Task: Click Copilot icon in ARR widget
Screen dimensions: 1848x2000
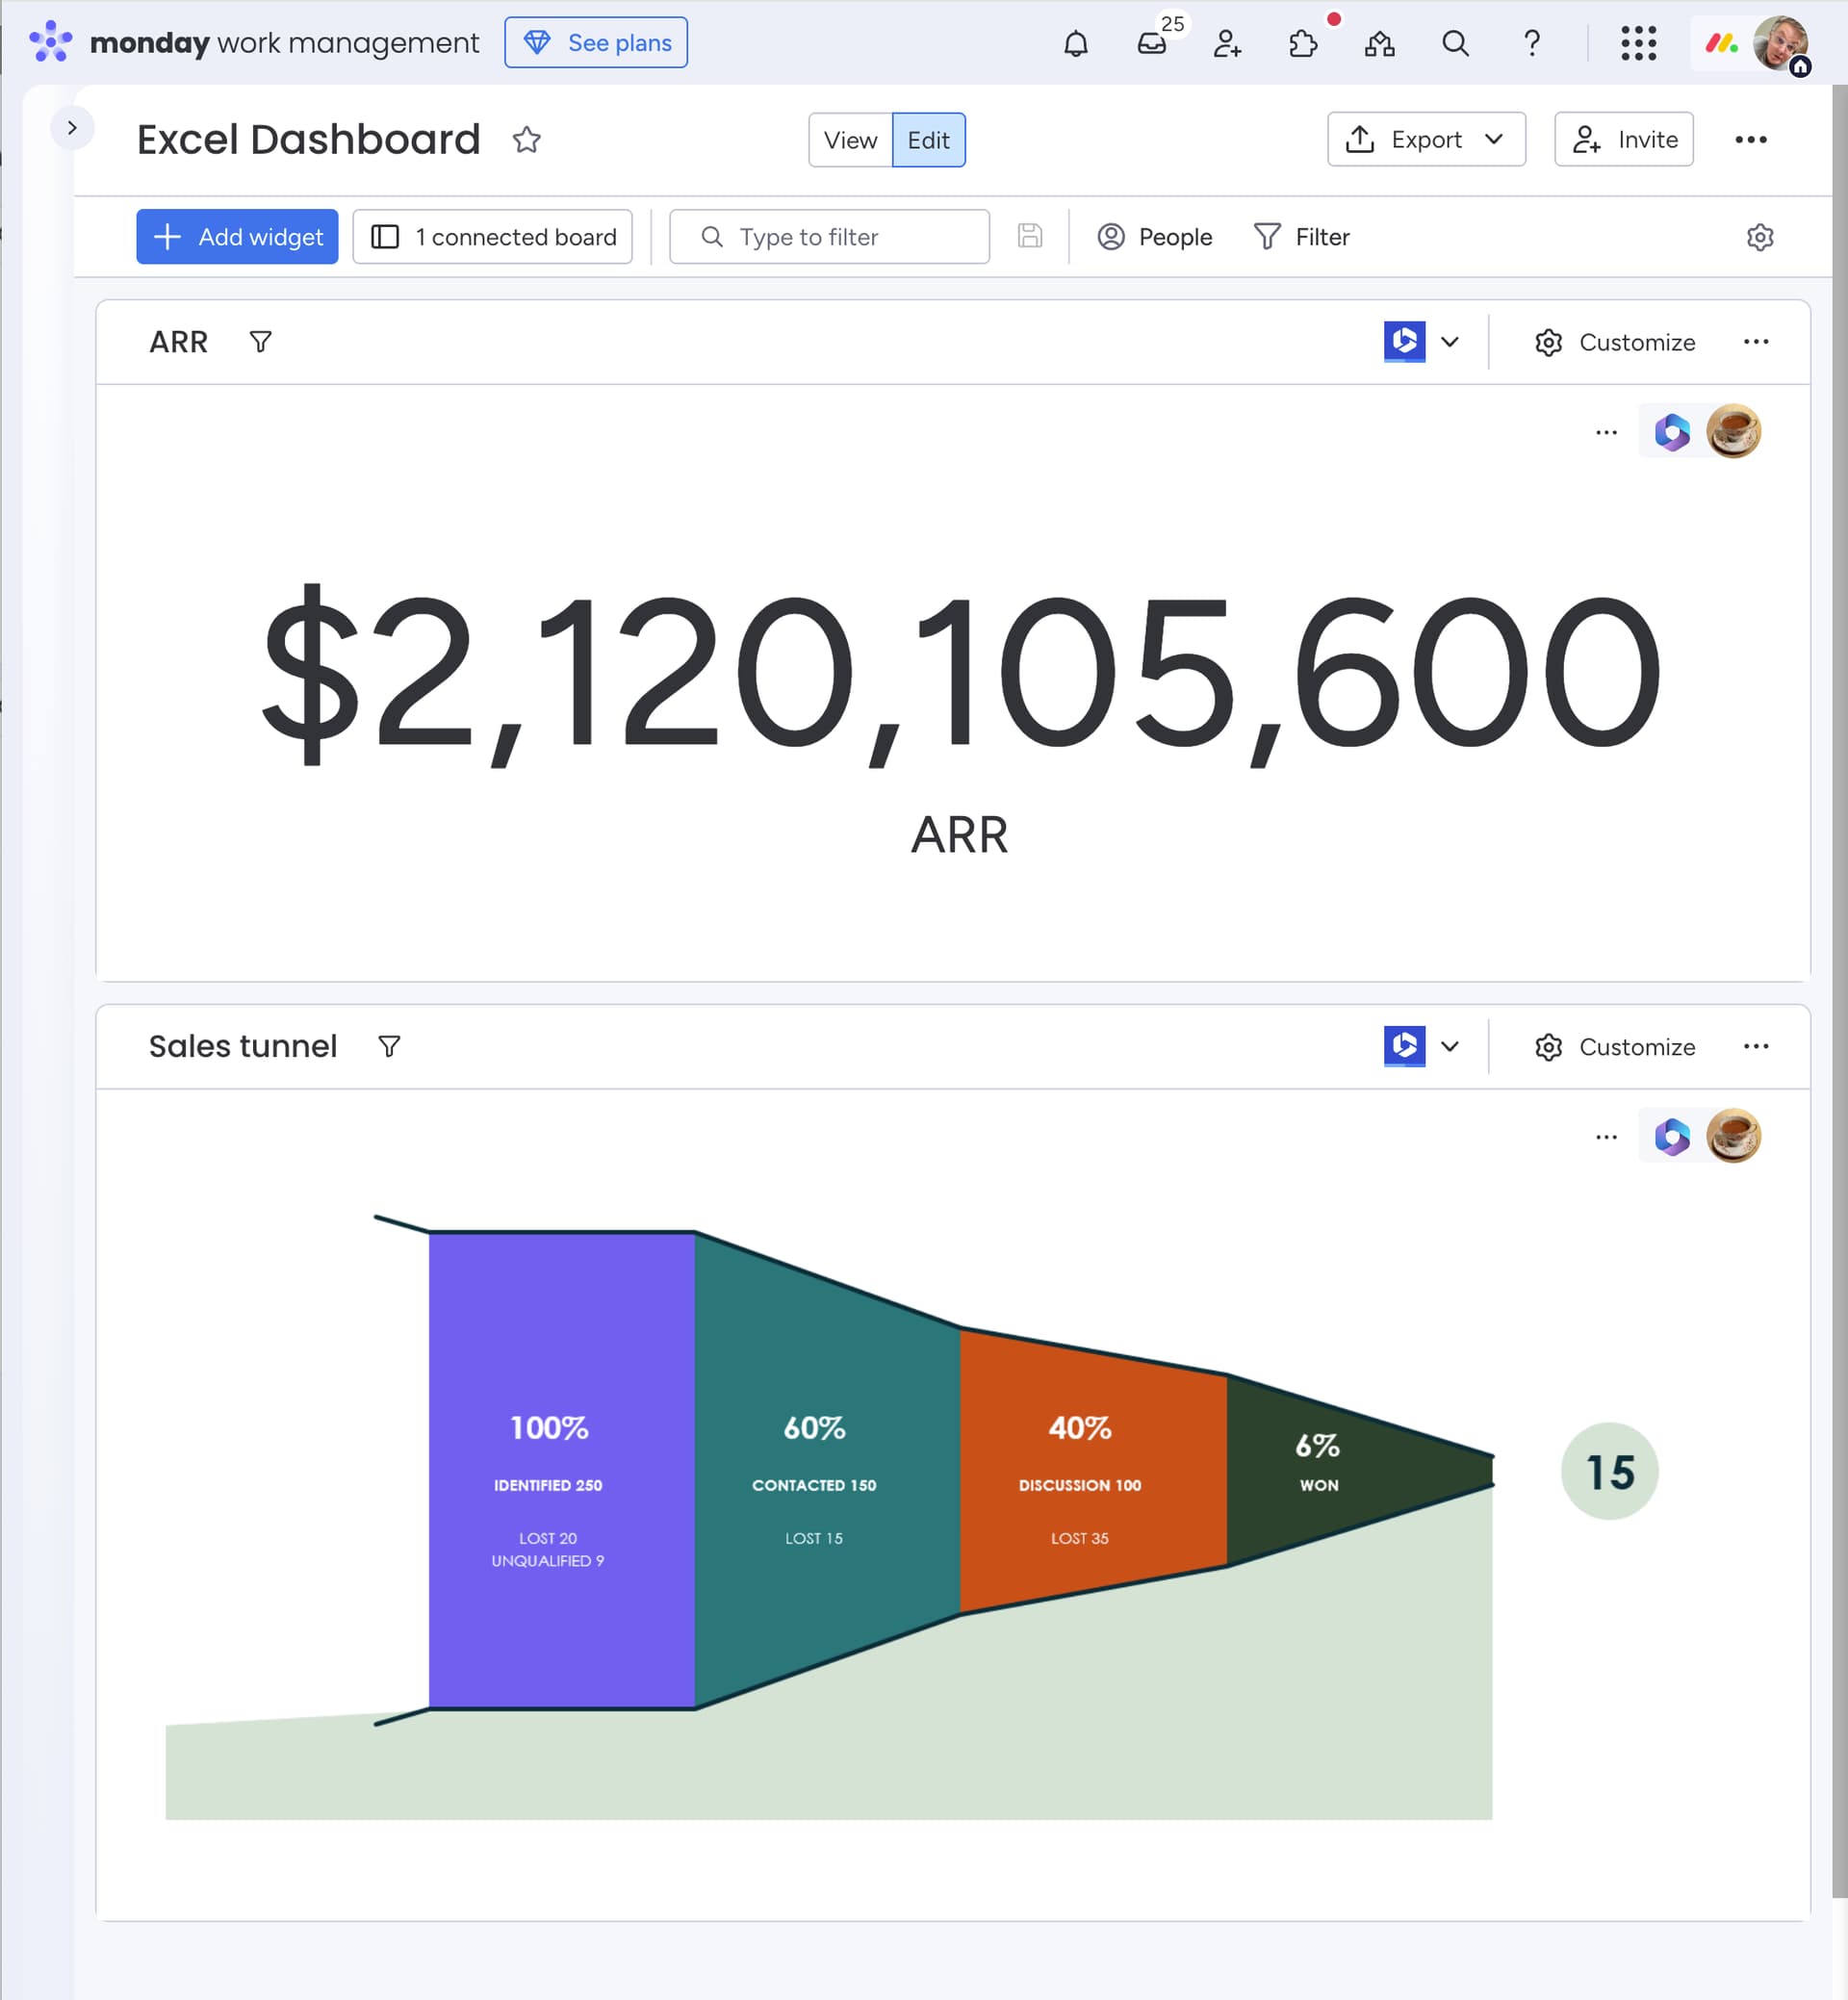Action: [1671, 432]
